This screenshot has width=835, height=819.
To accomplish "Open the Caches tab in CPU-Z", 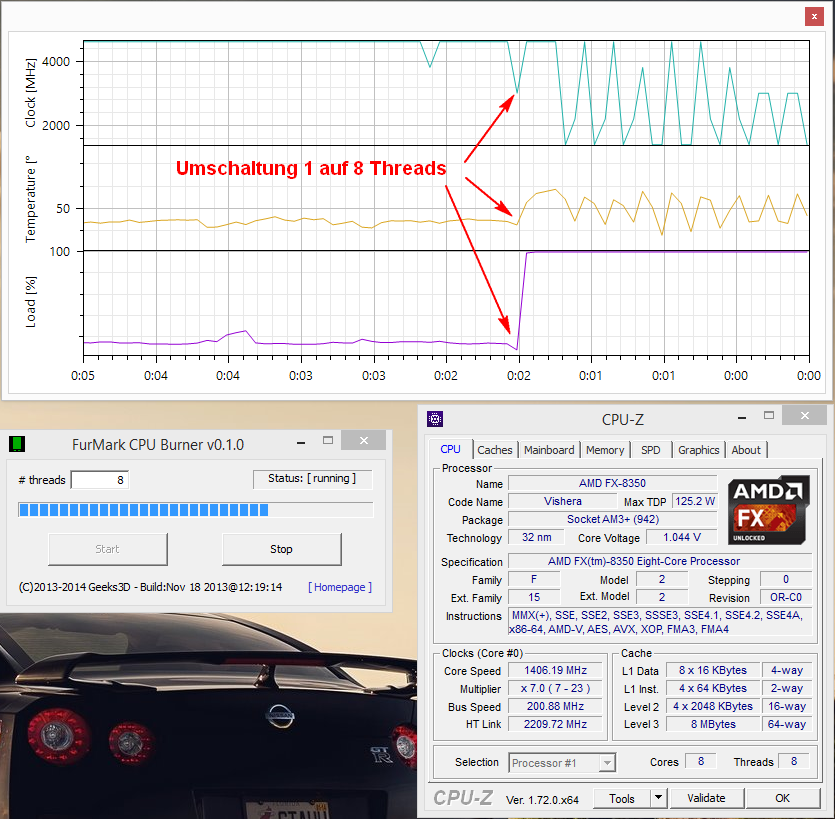I will [495, 450].
